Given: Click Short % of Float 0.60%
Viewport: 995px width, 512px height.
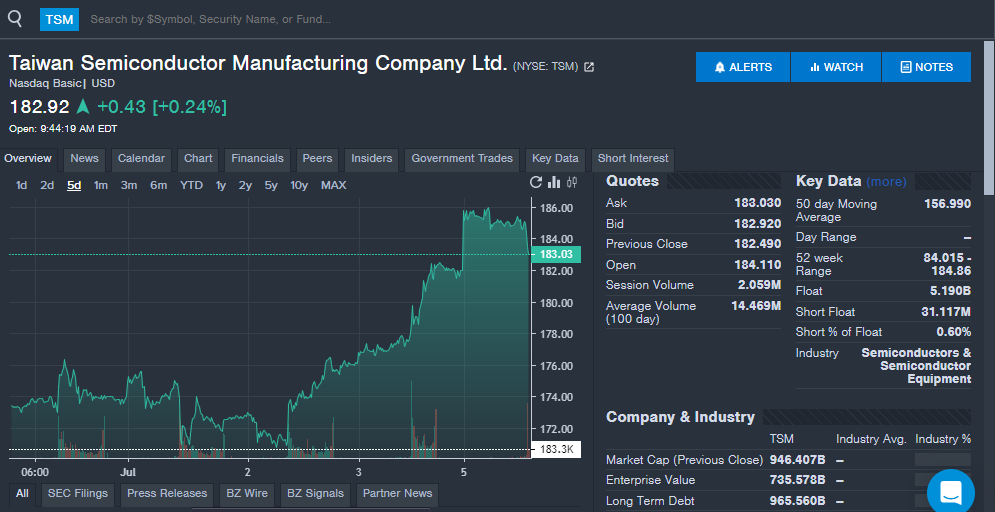Looking at the screenshot, I should coord(954,332).
